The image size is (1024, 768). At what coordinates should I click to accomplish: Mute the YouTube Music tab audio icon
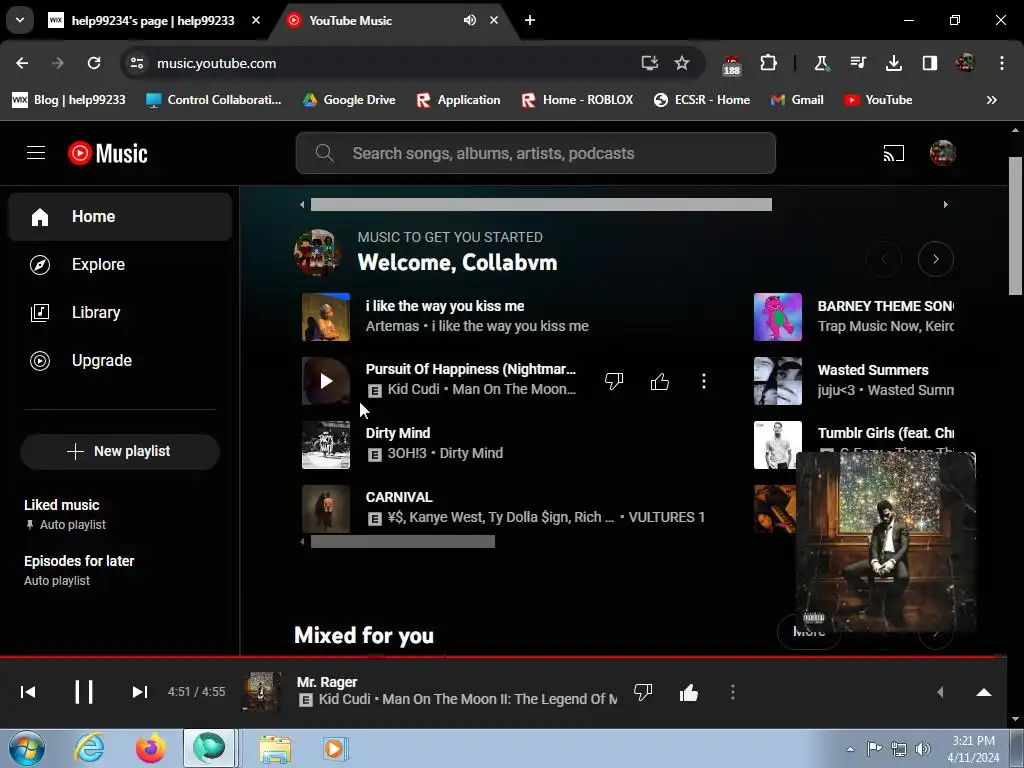pyautogui.click(x=470, y=20)
